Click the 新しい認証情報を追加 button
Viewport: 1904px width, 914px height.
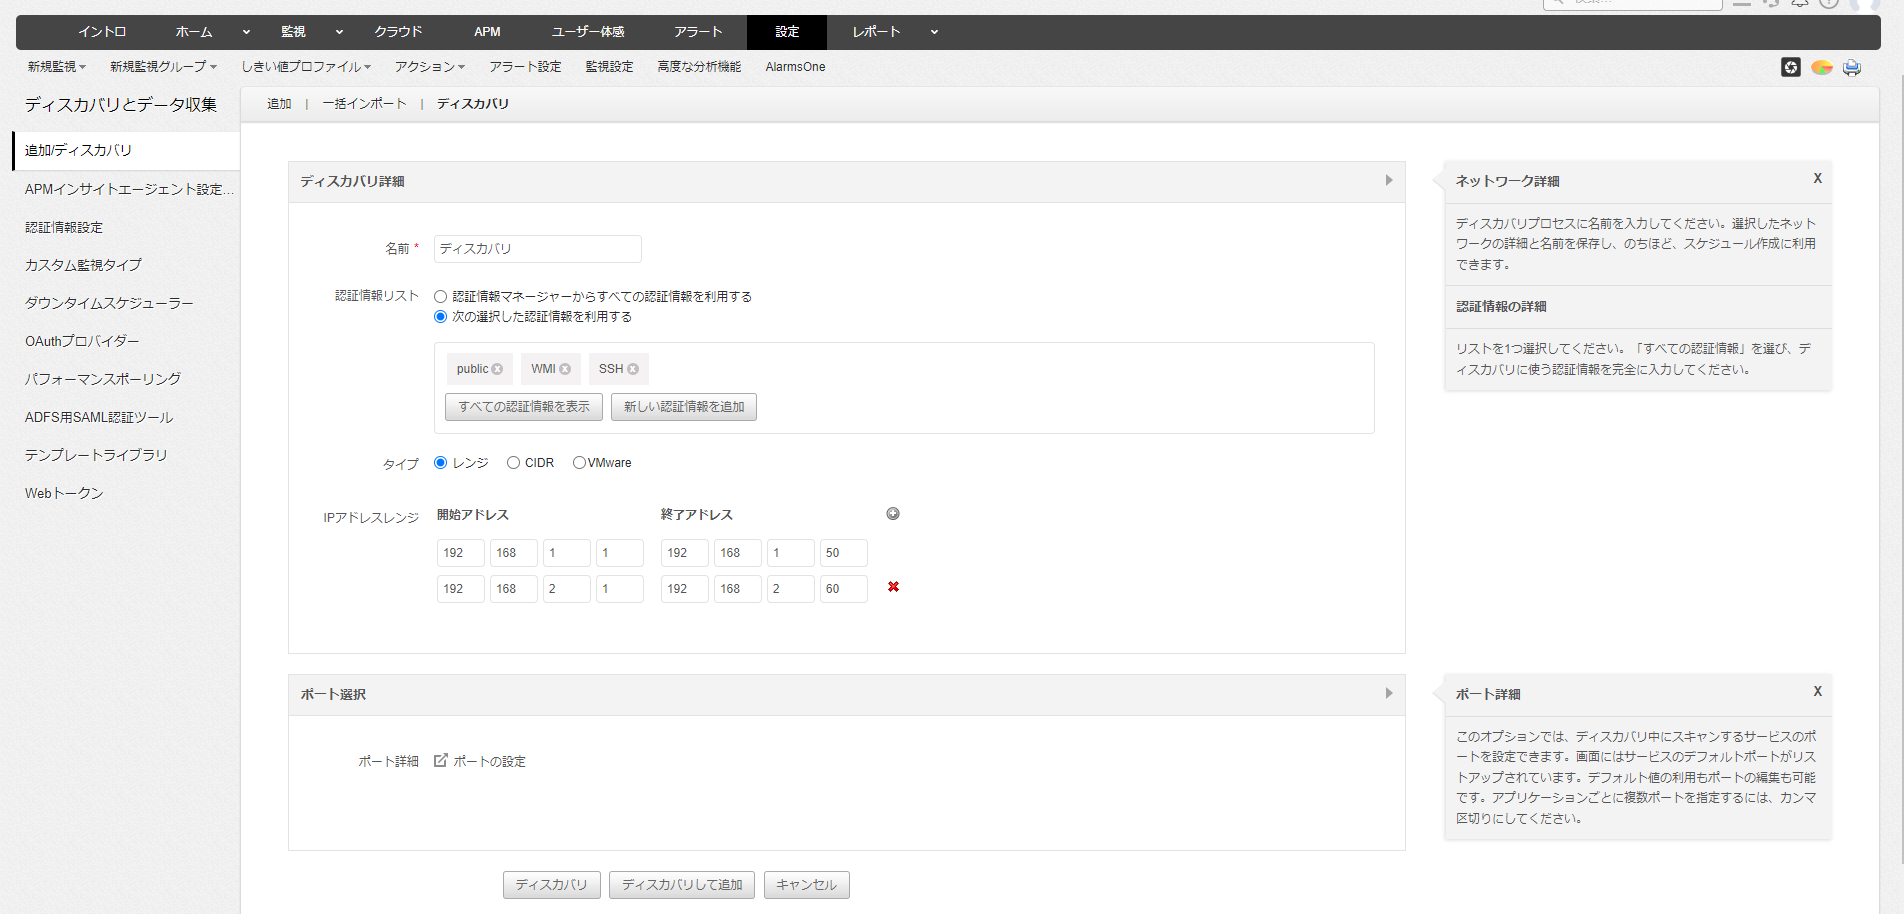(x=684, y=407)
